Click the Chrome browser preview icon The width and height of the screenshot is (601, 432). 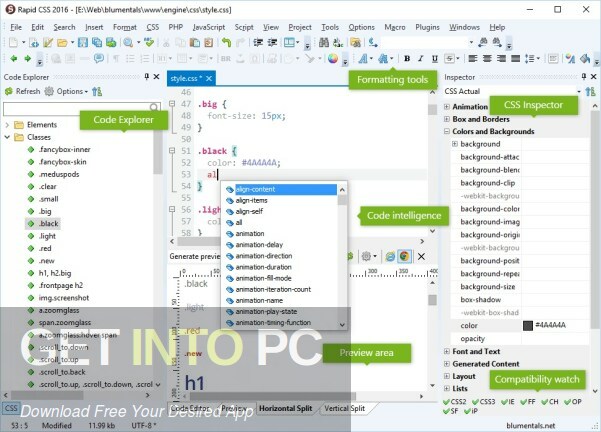click(404, 256)
